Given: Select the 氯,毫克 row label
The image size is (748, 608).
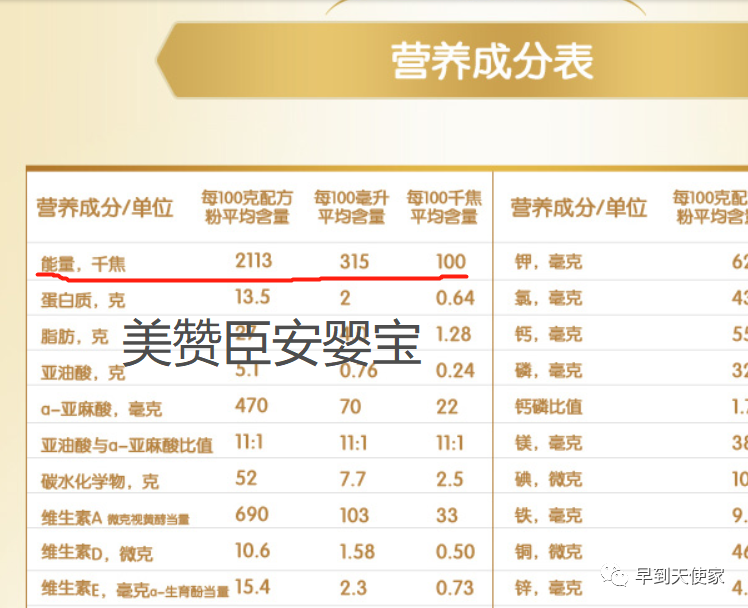Looking at the screenshot, I should coord(549,298).
